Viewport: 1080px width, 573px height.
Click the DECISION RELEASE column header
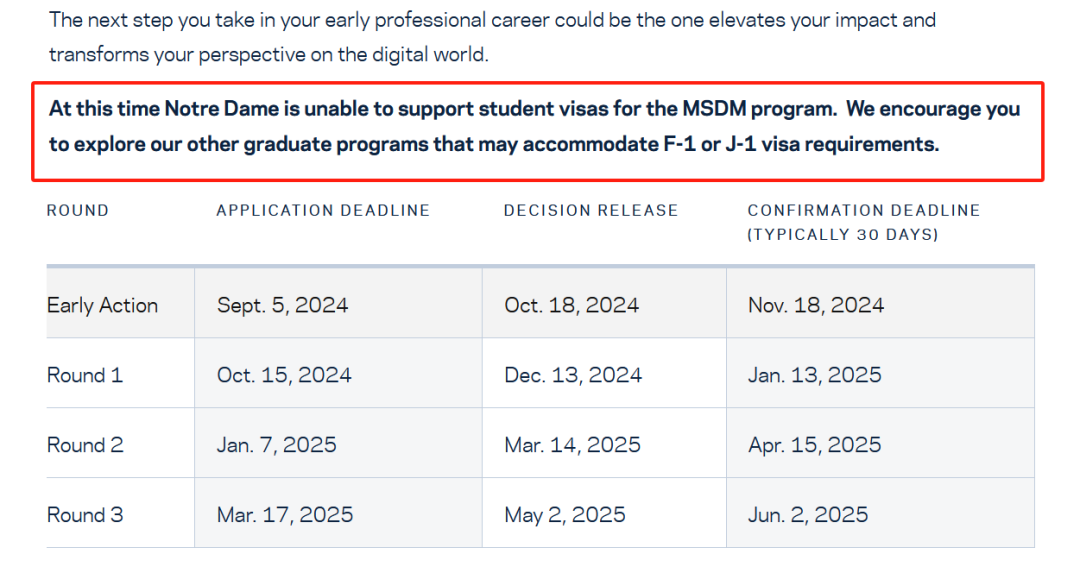[591, 211]
